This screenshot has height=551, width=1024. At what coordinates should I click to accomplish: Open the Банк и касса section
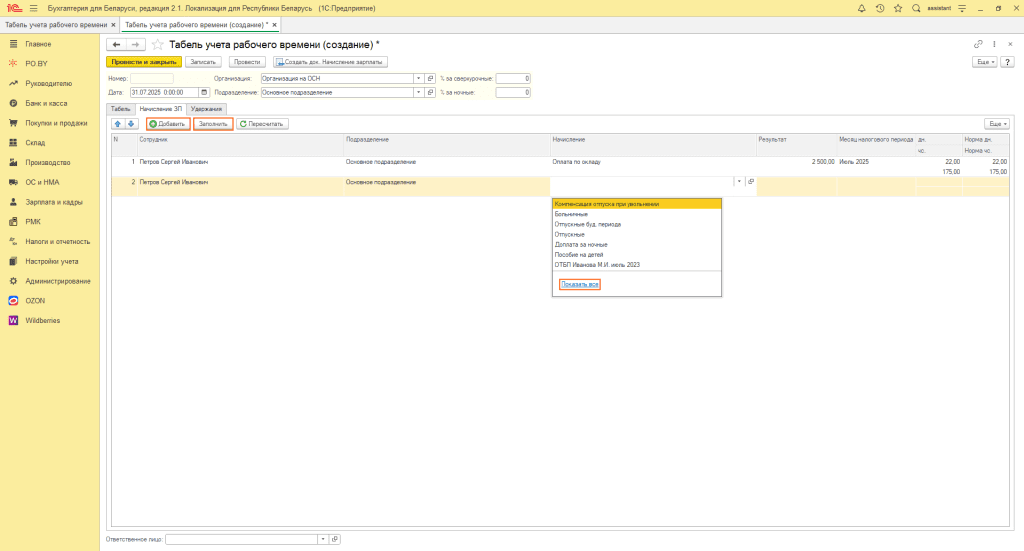[x=46, y=103]
